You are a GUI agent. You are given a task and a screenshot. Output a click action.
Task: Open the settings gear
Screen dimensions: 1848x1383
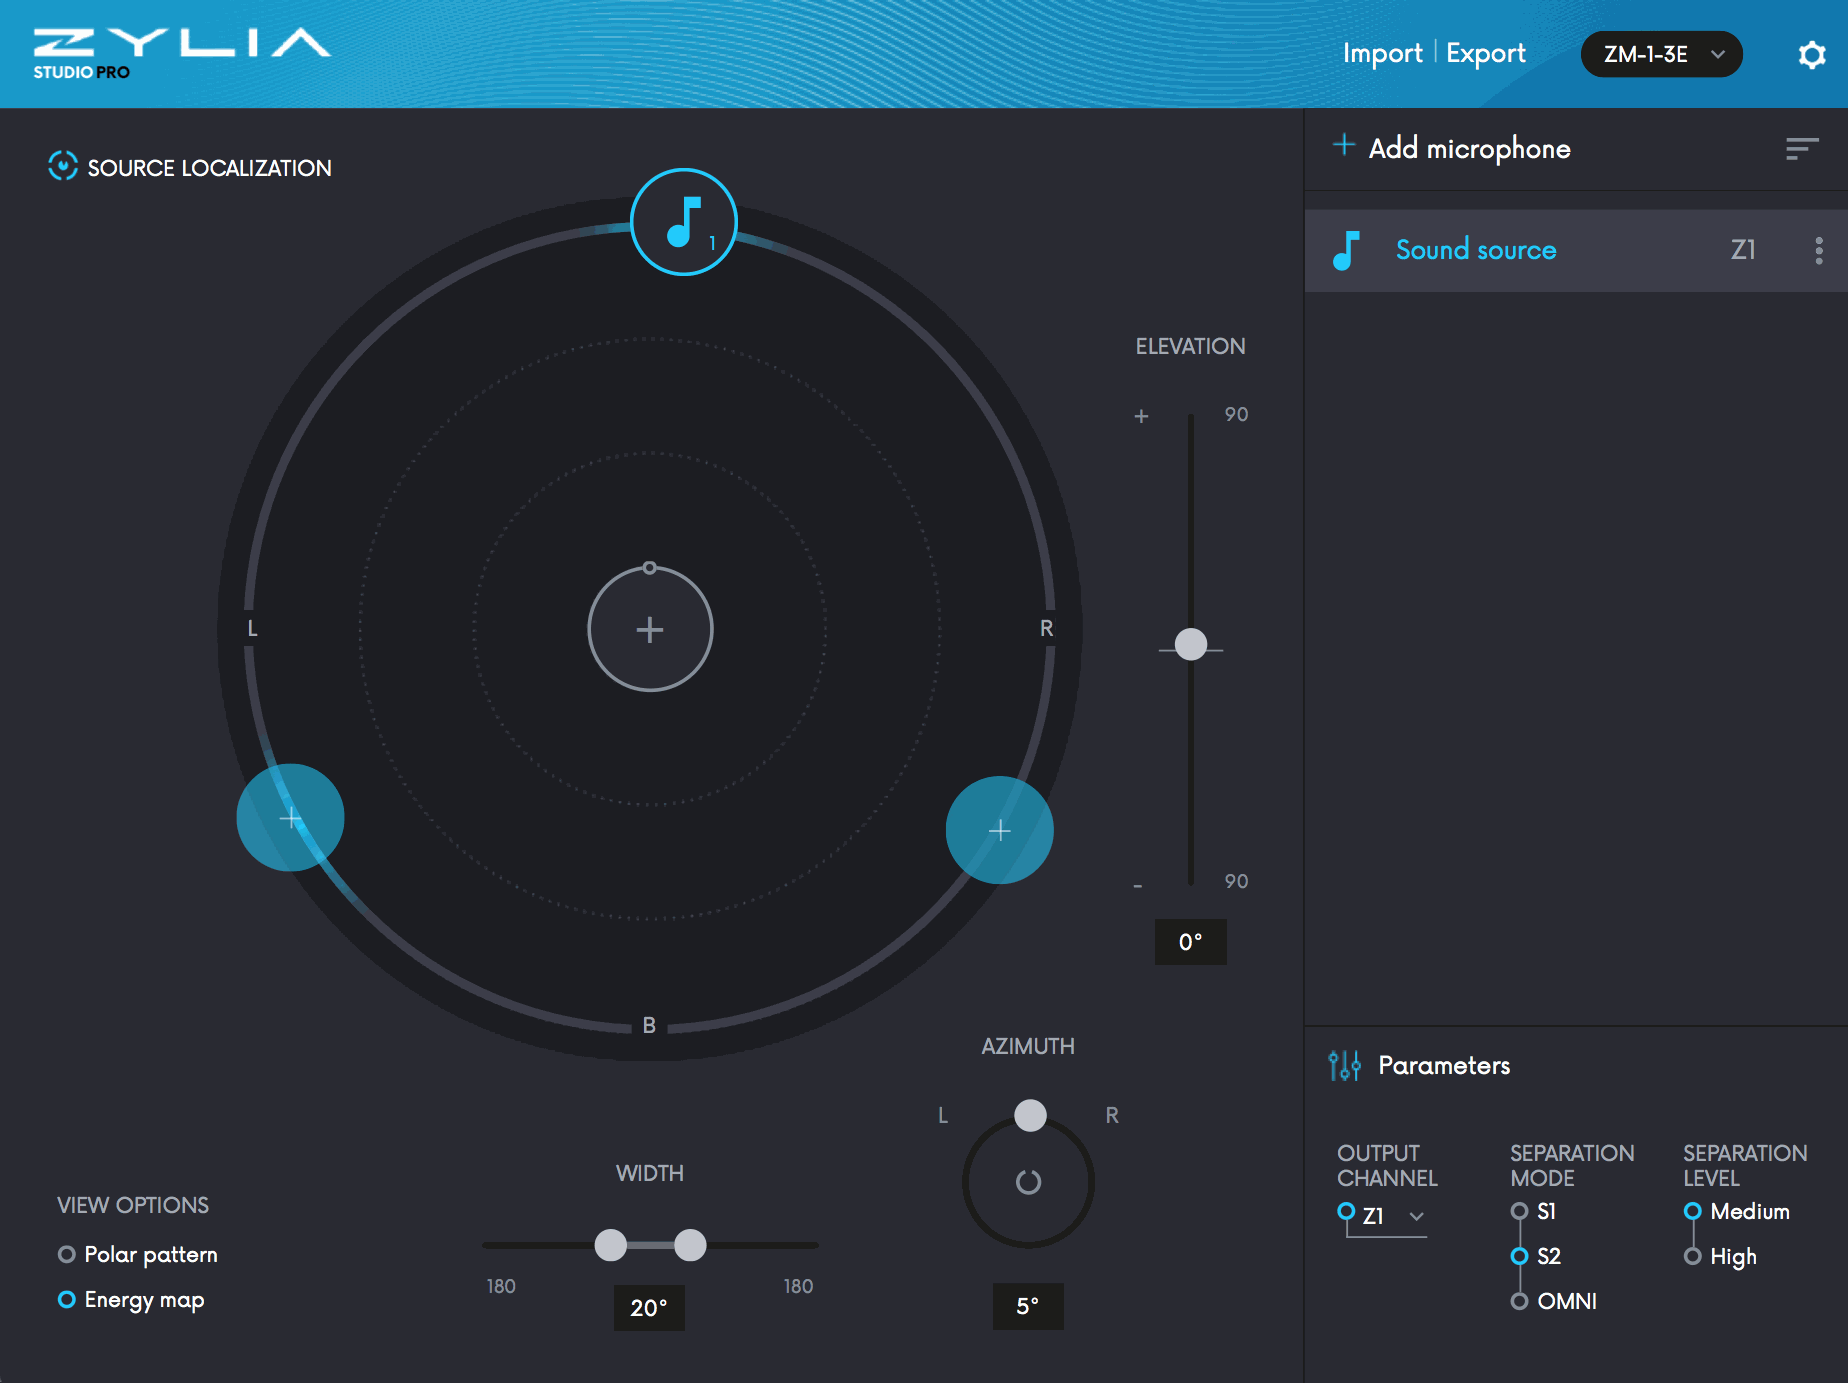point(1811,54)
